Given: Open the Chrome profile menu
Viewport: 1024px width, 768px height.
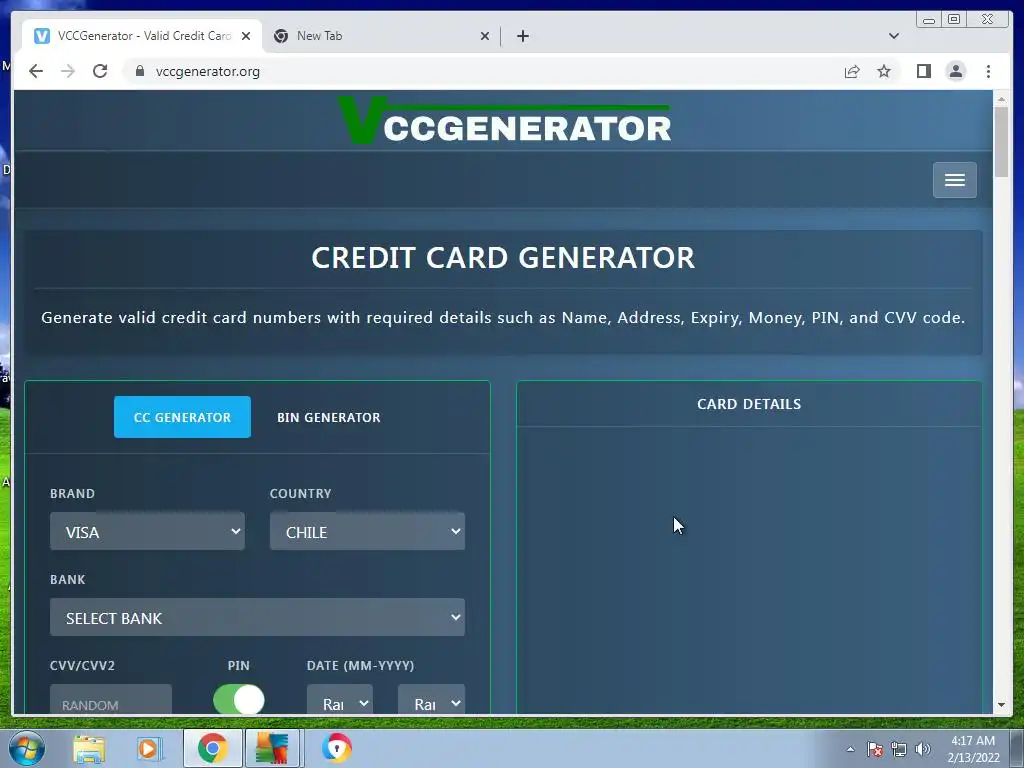Looking at the screenshot, I should click(x=955, y=71).
